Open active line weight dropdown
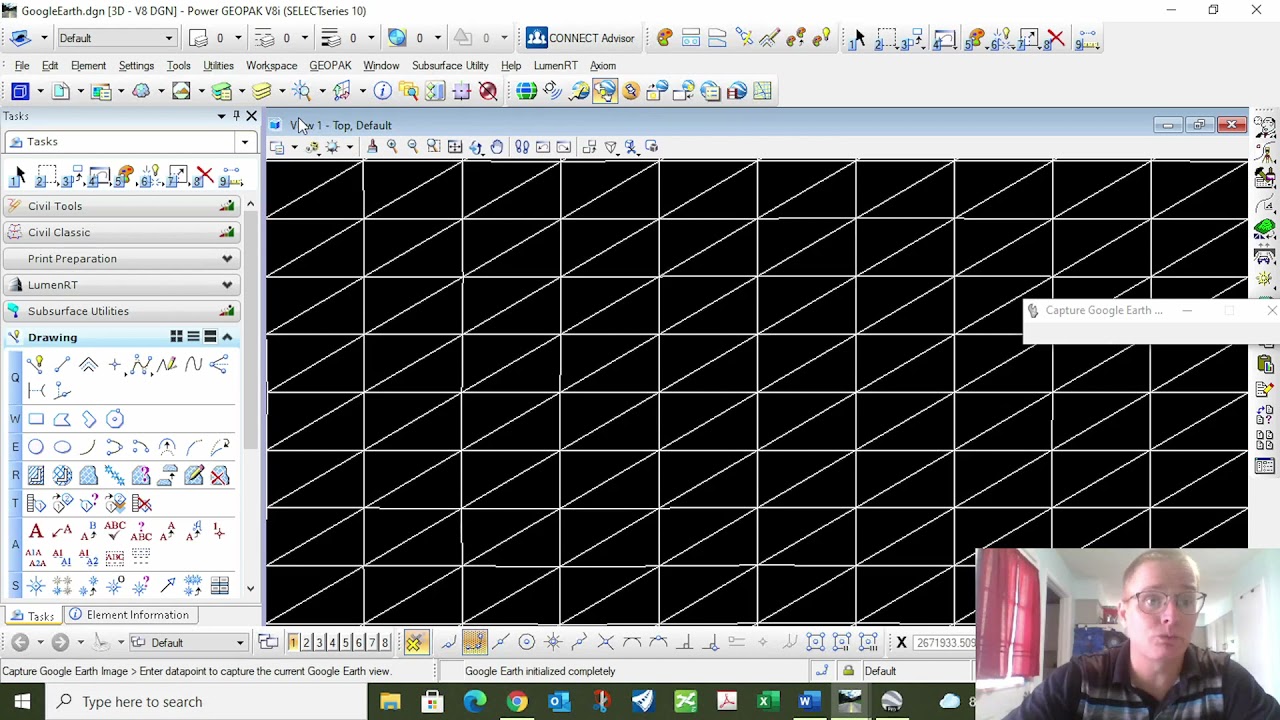This screenshot has width=1280, height=720. tap(371, 38)
